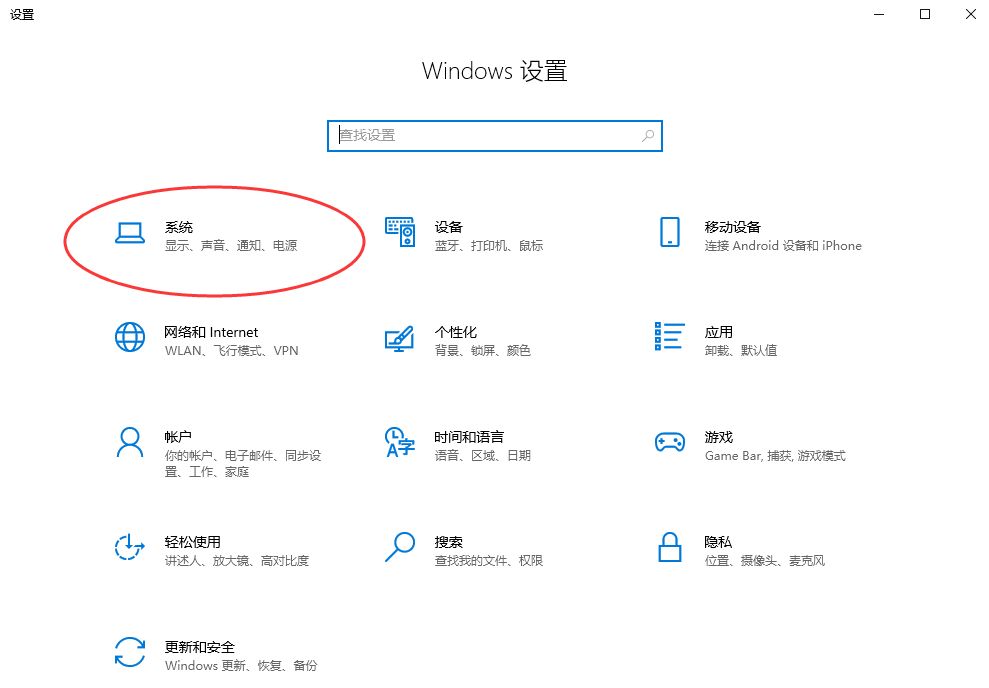The width and height of the screenshot is (989, 688).
Task: Select the 应用 category title
Action: click(x=718, y=332)
